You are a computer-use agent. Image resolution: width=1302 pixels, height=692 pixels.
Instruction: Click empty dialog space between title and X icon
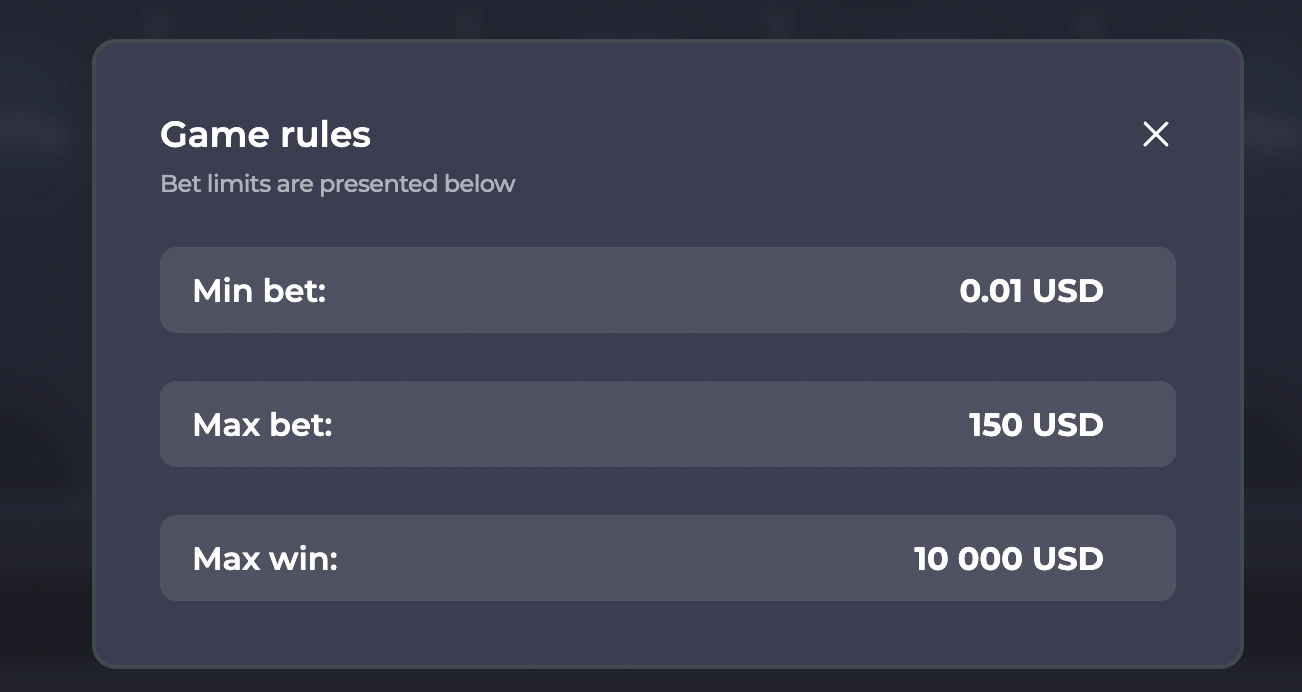(x=750, y=134)
